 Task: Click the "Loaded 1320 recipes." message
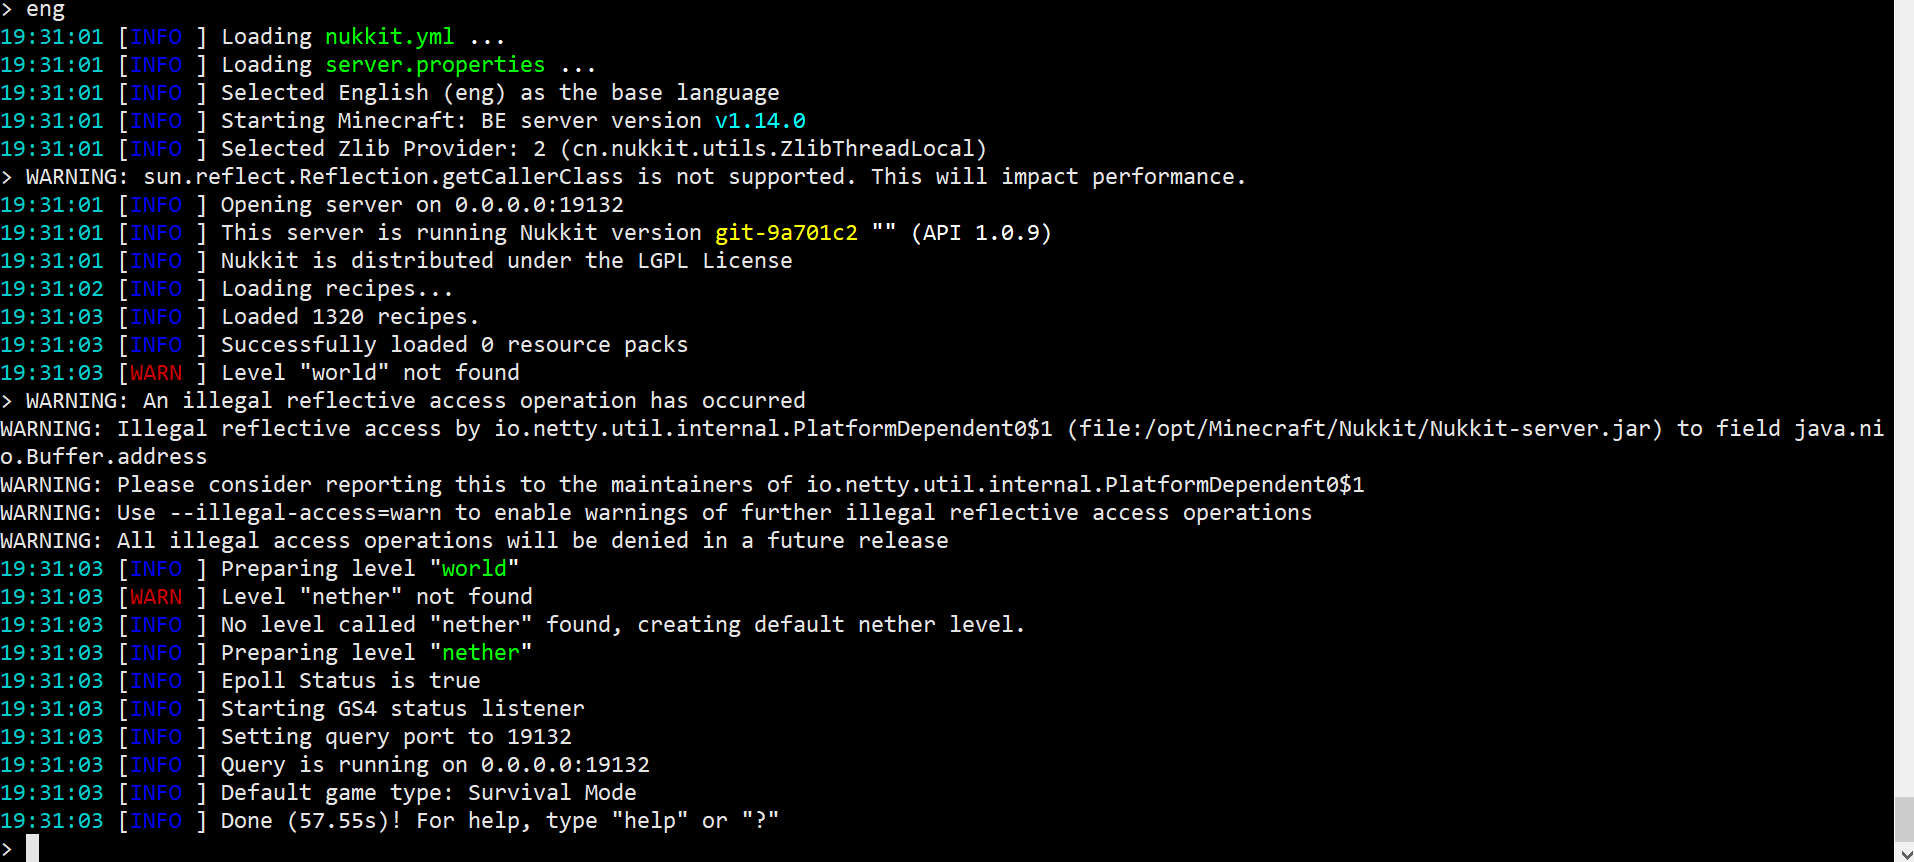349,317
